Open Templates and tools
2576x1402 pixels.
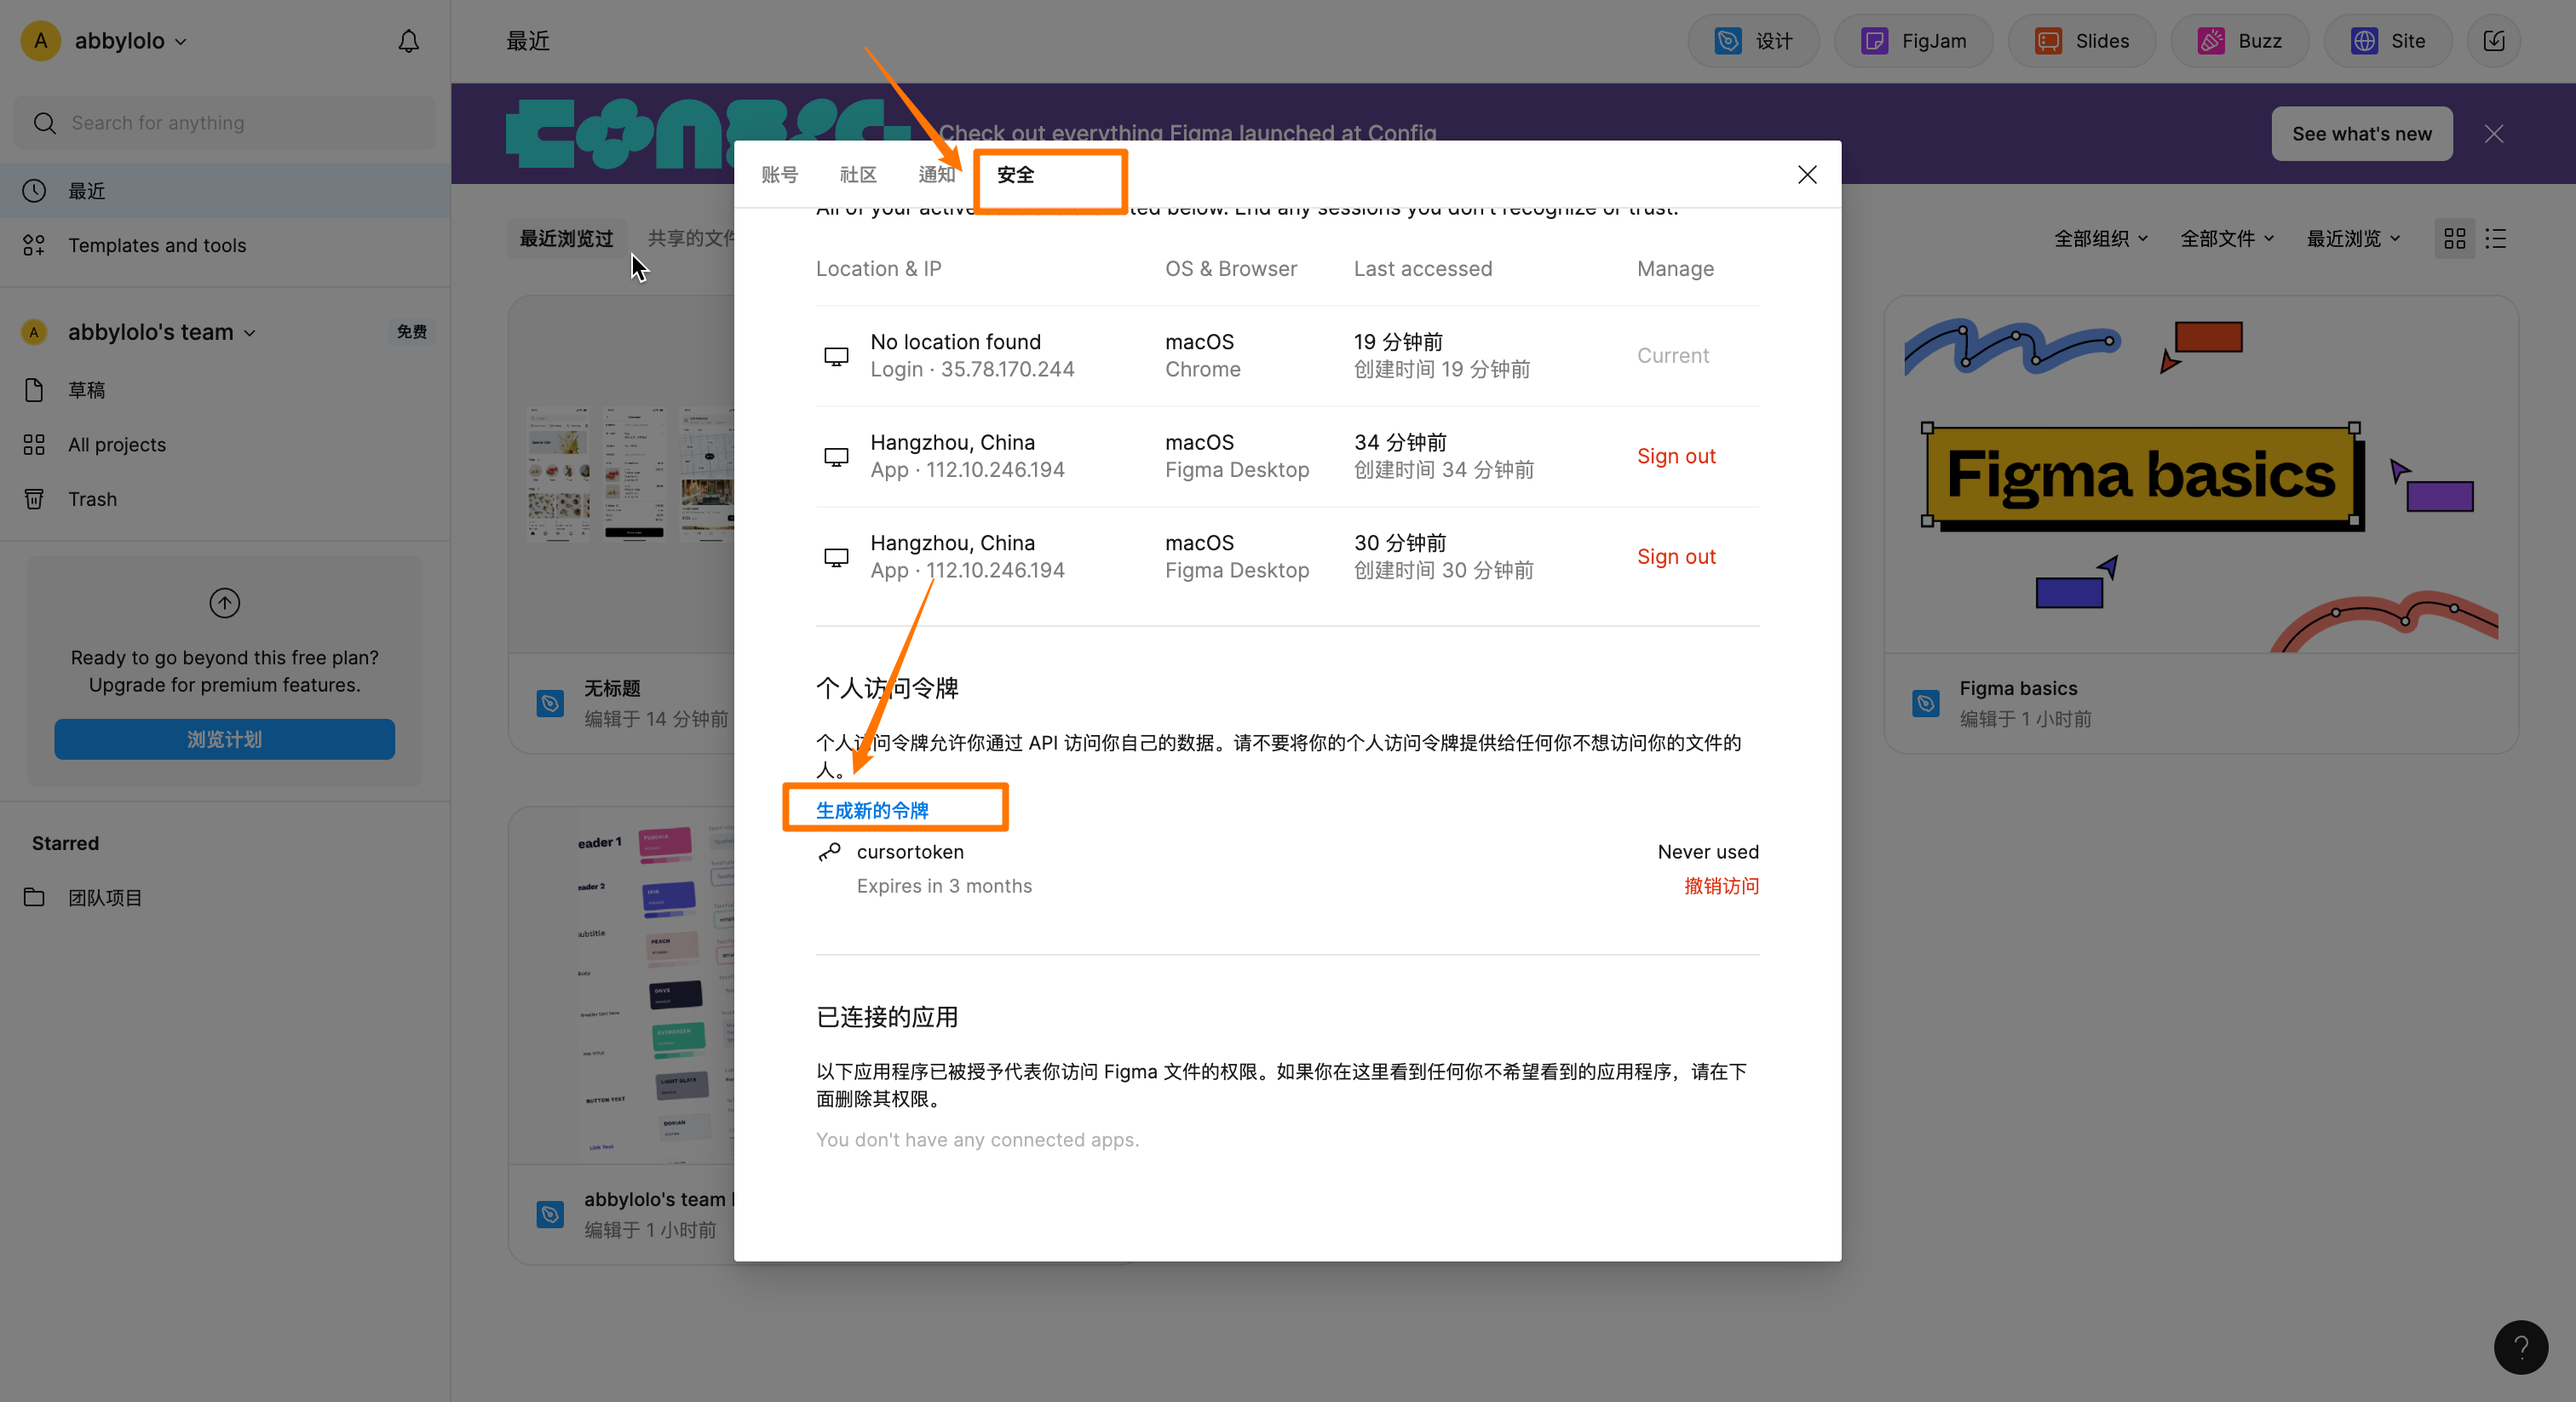coord(225,245)
